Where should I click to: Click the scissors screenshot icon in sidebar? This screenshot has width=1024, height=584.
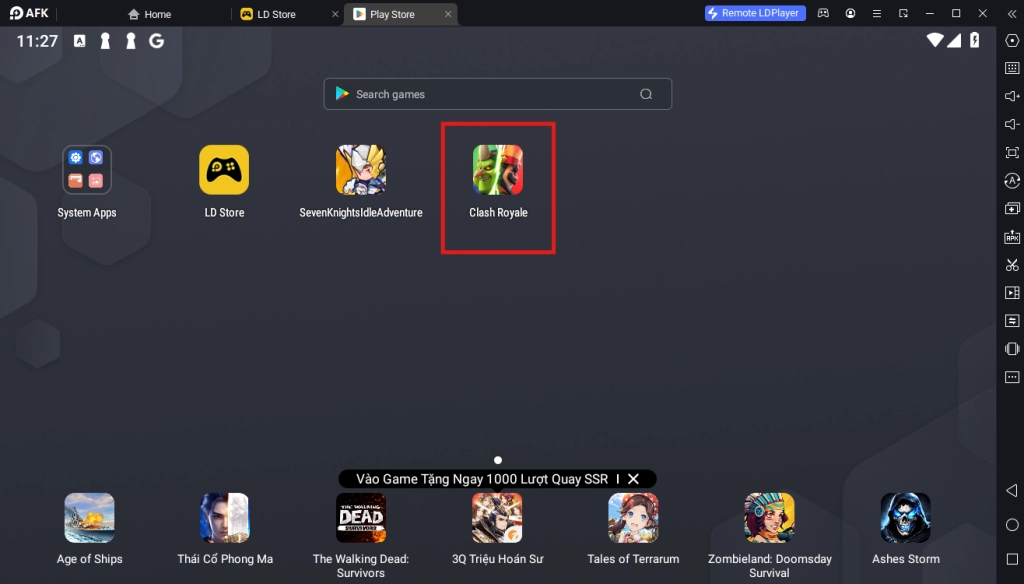(x=1012, y=265)
